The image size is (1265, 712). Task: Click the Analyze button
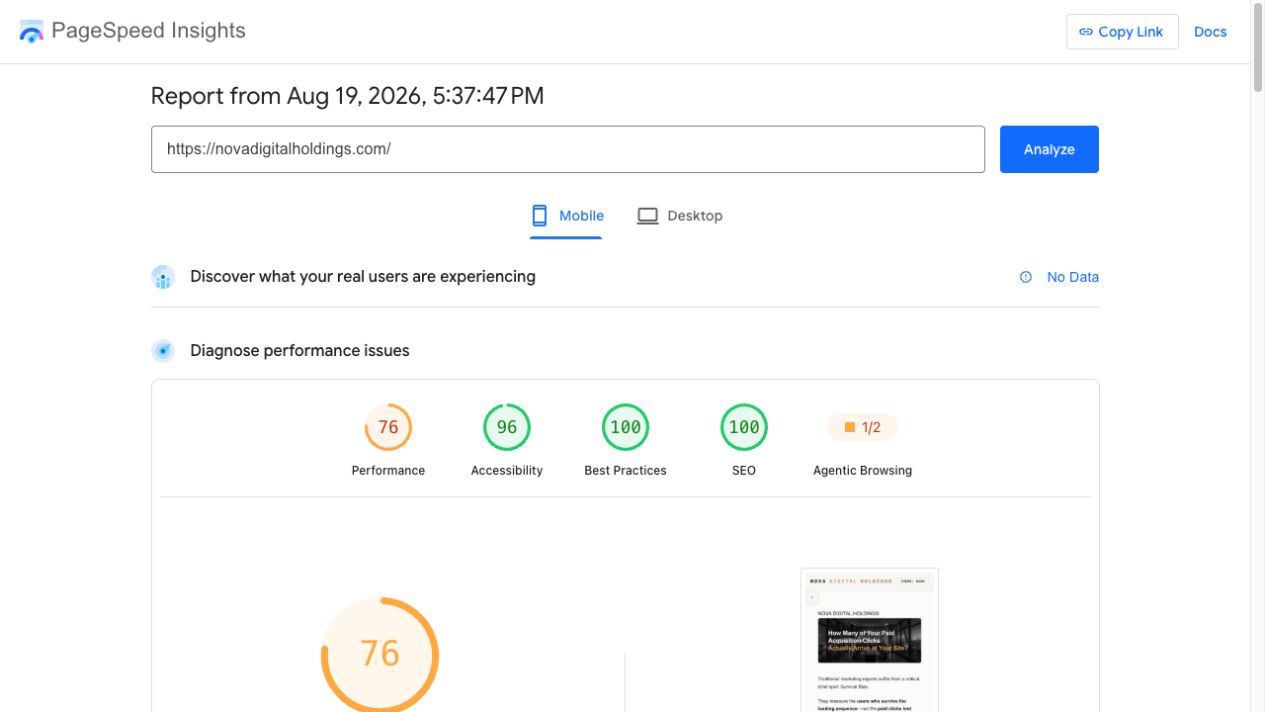[1049, 149]
